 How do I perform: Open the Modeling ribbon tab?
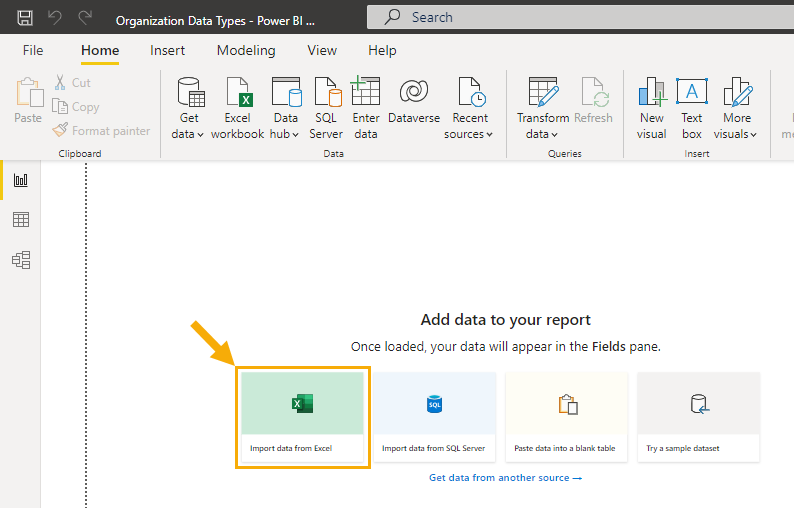tap(246, 50)
